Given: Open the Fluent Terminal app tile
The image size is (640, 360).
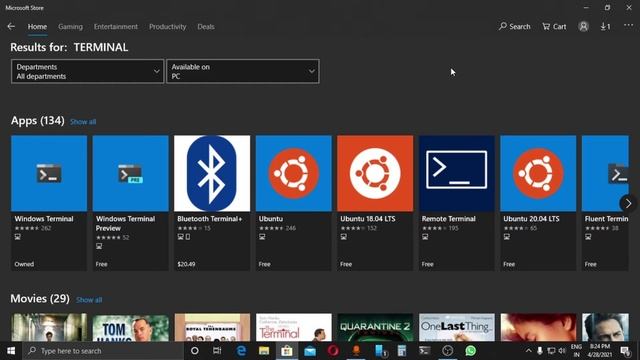Looking at the screenshot, I should click(x=605, y=203).
